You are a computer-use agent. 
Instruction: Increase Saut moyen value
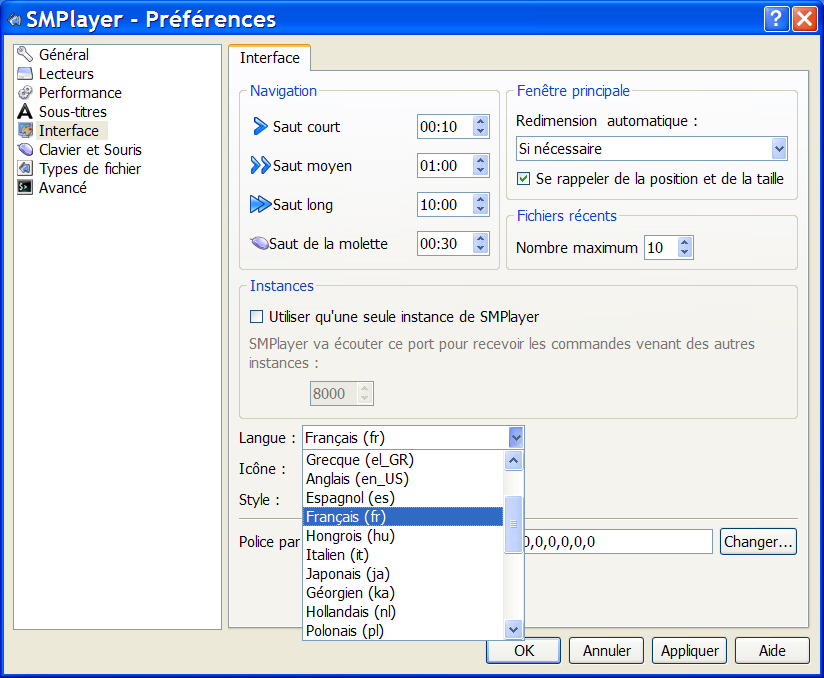[480, 160]
